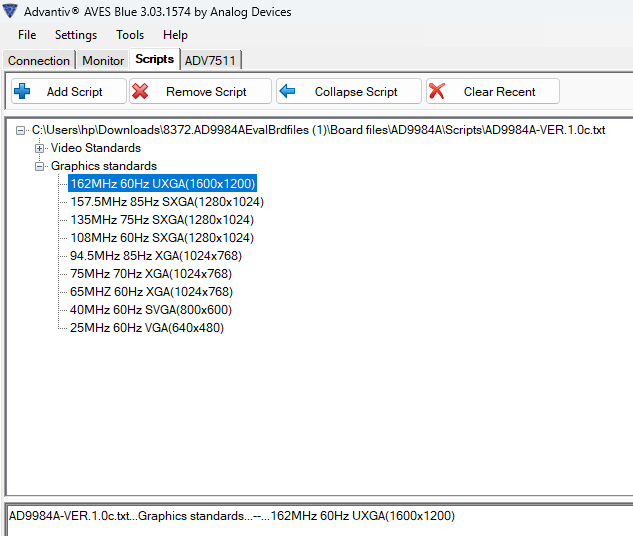The width and height of the screenshot is (633, 536).
Task: Switch to the Monitor tab
Action: (x=103, y=61)
